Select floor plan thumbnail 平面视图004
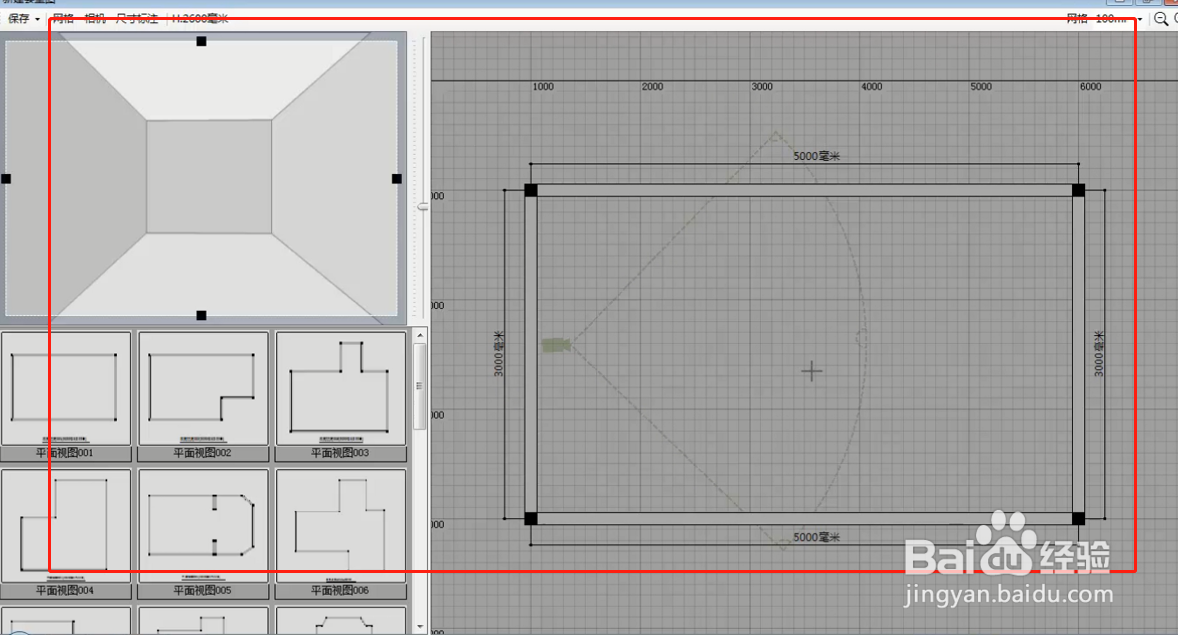 [x=66, y=534]
